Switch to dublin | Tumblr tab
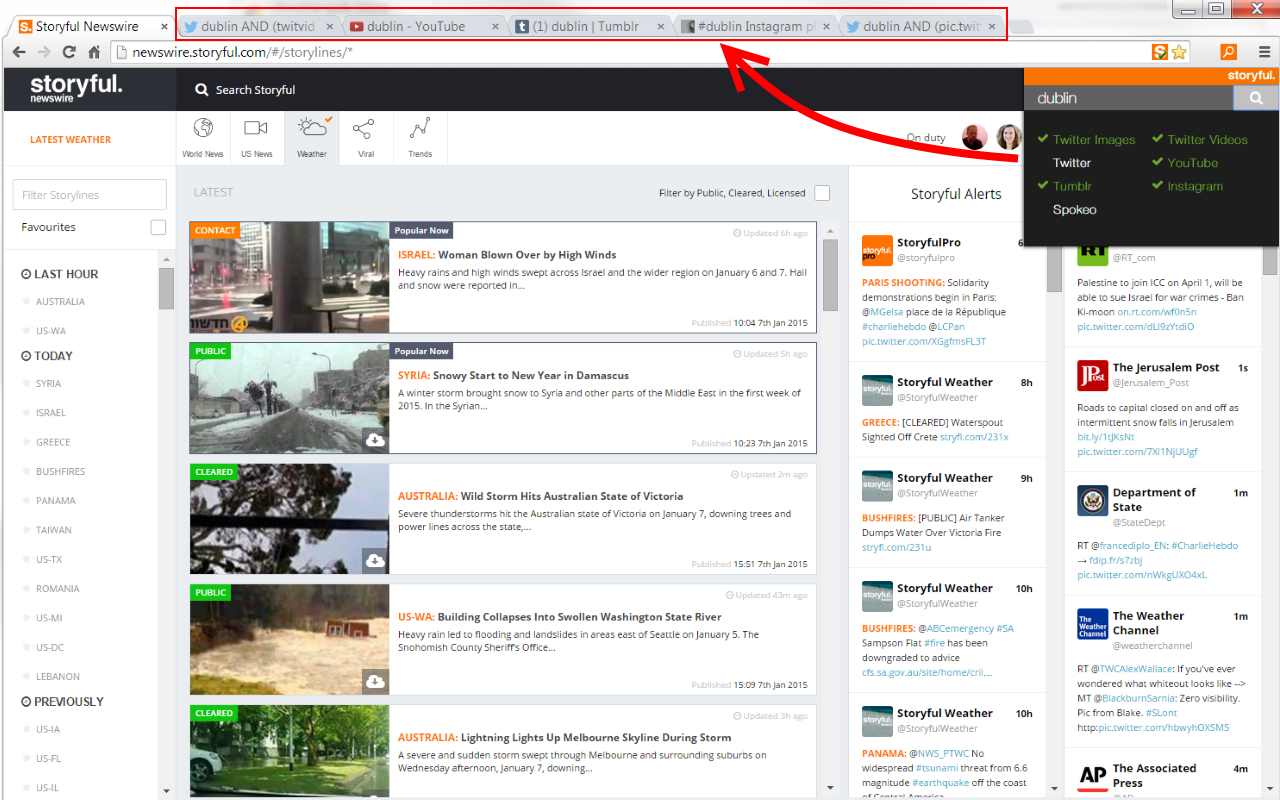 pos(590,26)
